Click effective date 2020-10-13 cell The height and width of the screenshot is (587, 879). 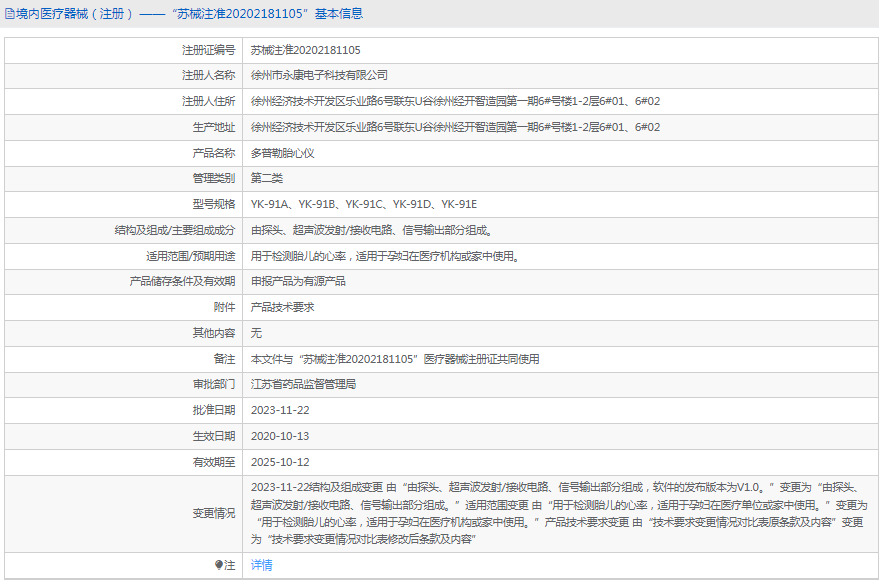tap(280, 436)
